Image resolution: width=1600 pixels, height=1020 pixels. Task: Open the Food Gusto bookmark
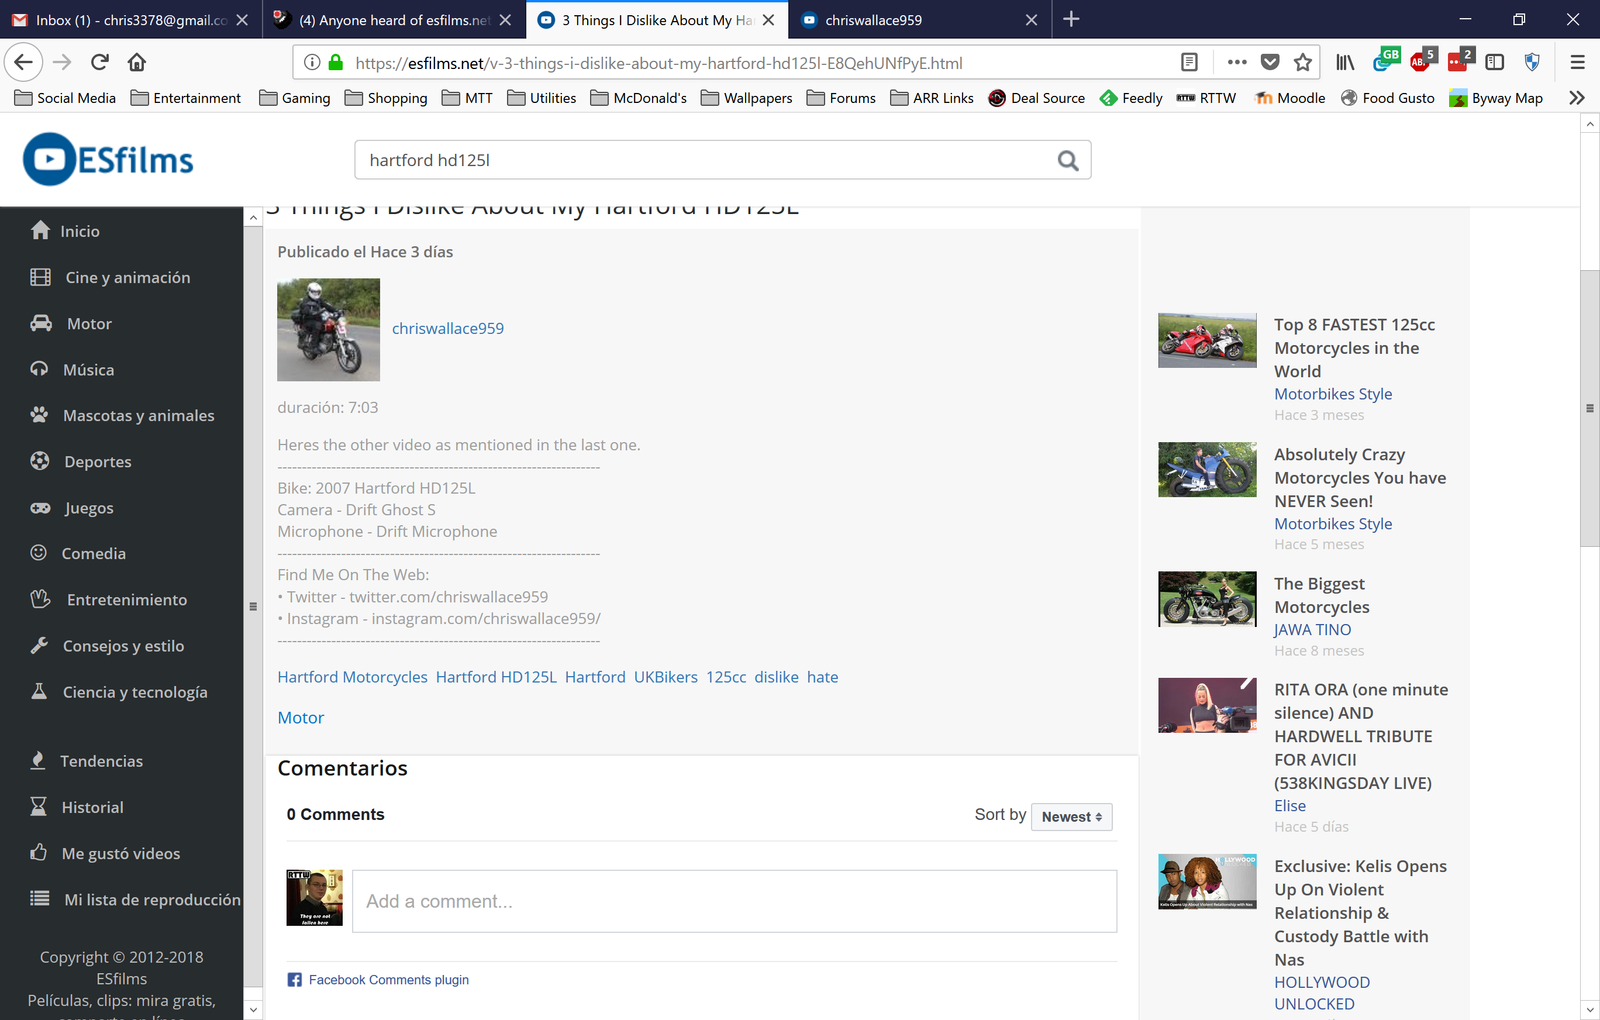click(x=1387, y=98)
